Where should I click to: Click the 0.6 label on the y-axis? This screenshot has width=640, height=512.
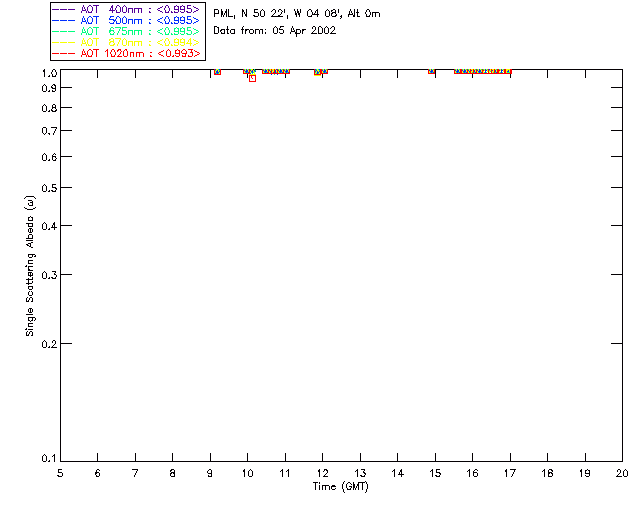click(49, 157)
